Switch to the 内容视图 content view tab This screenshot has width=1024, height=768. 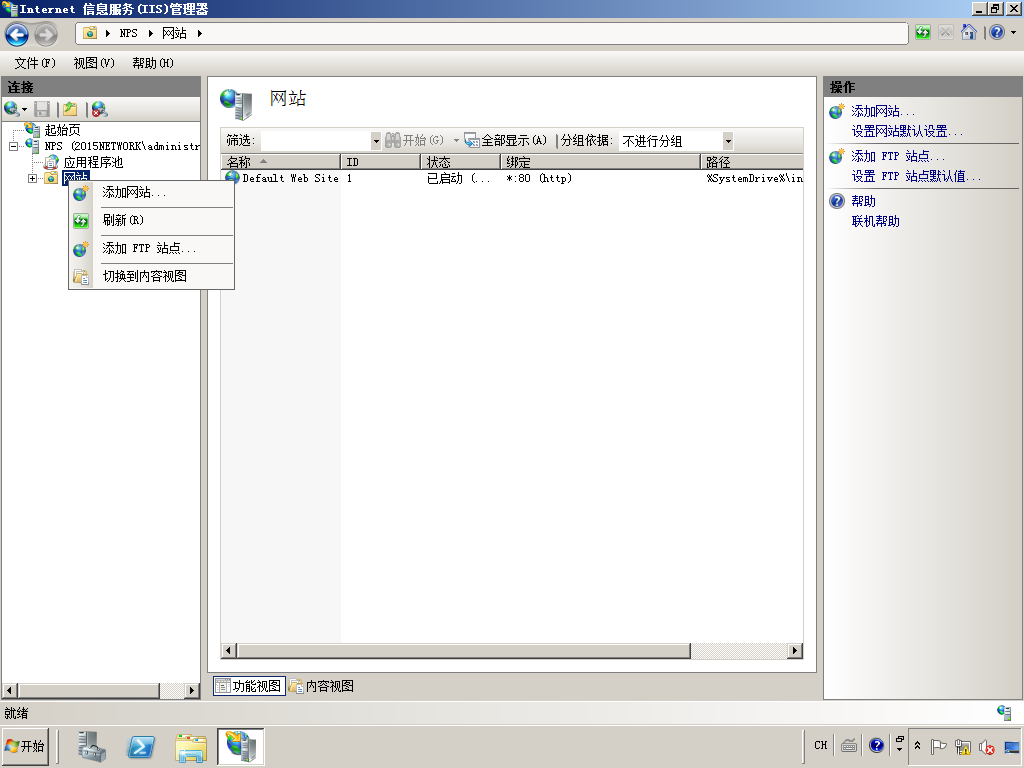coord(322,686)
